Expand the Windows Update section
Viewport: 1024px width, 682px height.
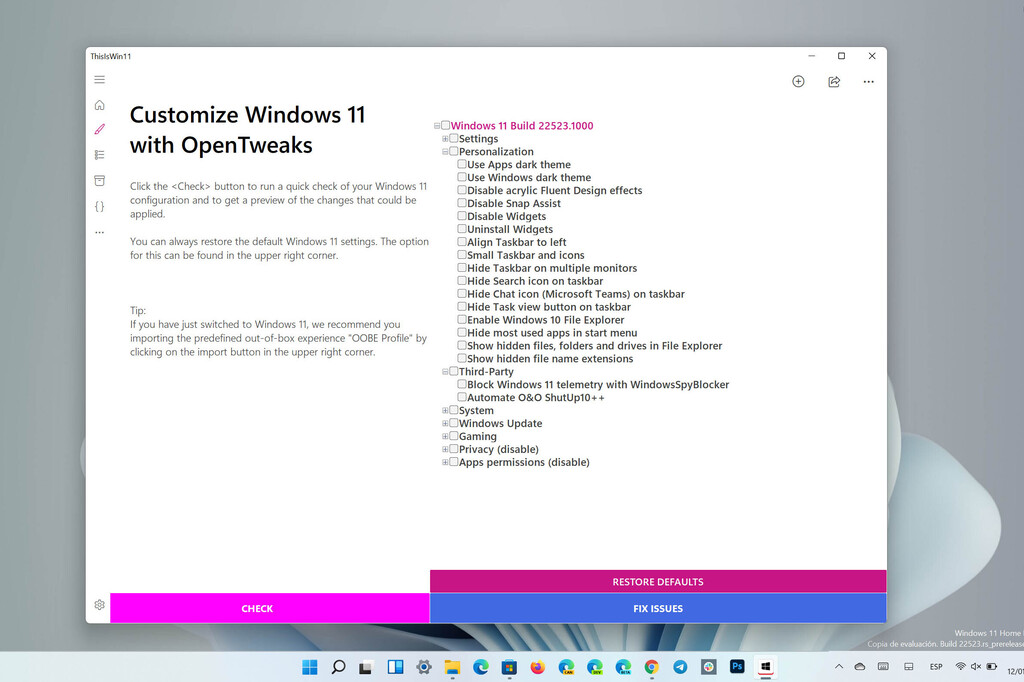tap(445, 423)
